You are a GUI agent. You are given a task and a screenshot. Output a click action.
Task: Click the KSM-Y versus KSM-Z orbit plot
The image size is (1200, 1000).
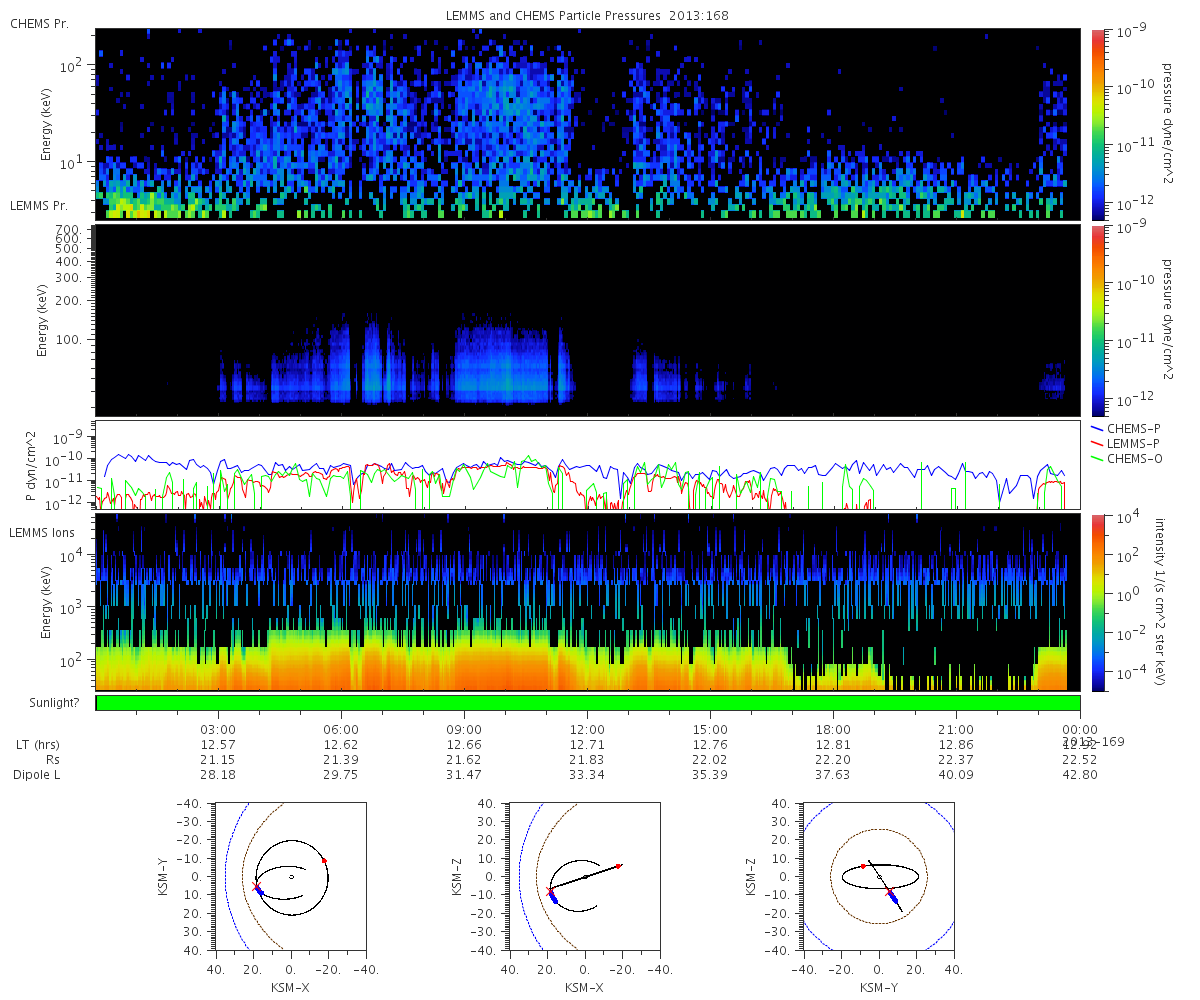pos(879,877)
